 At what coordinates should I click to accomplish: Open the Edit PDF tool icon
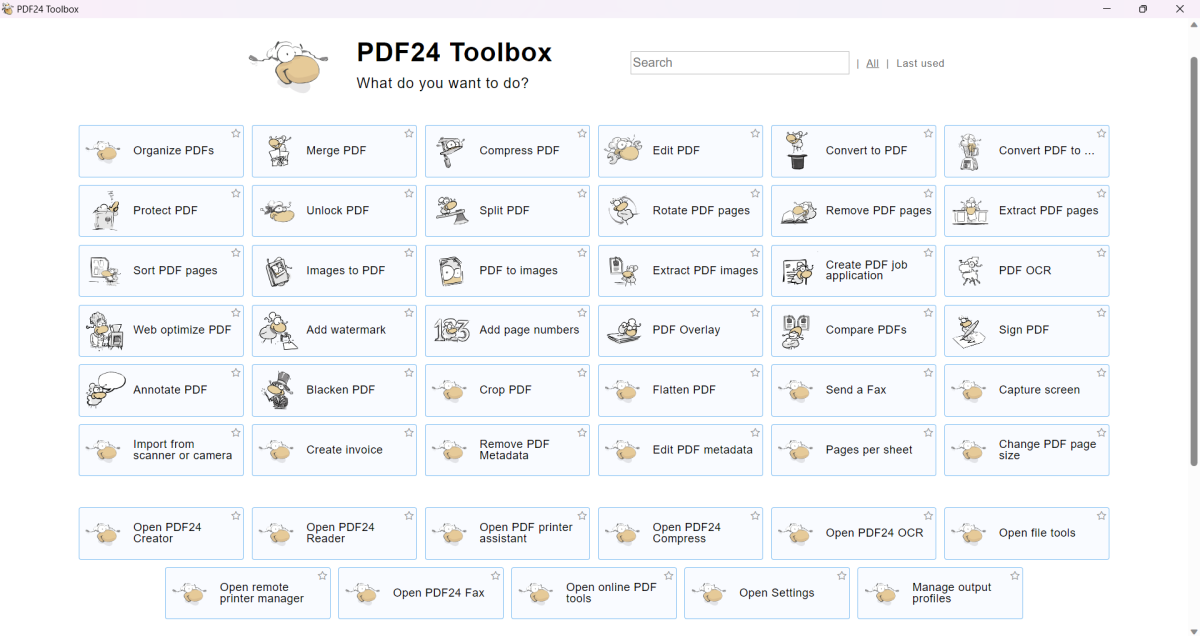tap(623, 151)
